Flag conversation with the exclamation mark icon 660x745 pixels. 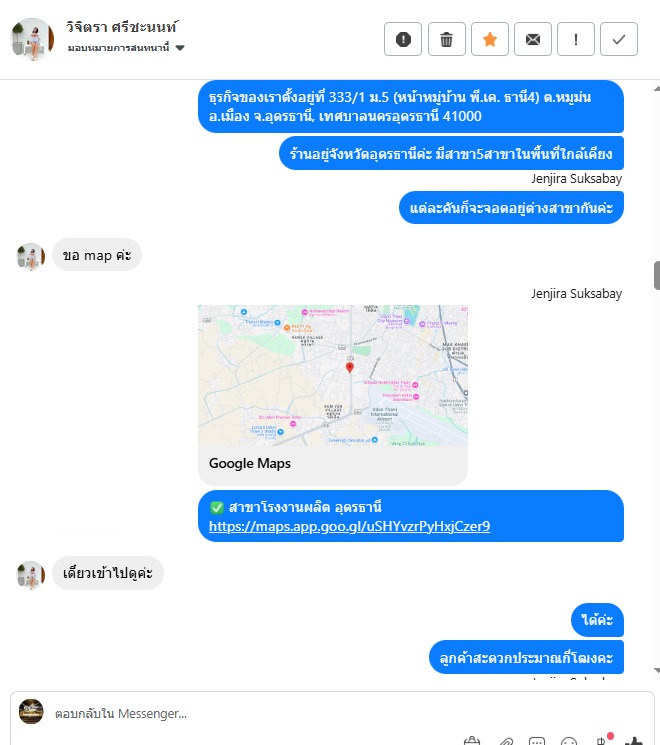575,39
